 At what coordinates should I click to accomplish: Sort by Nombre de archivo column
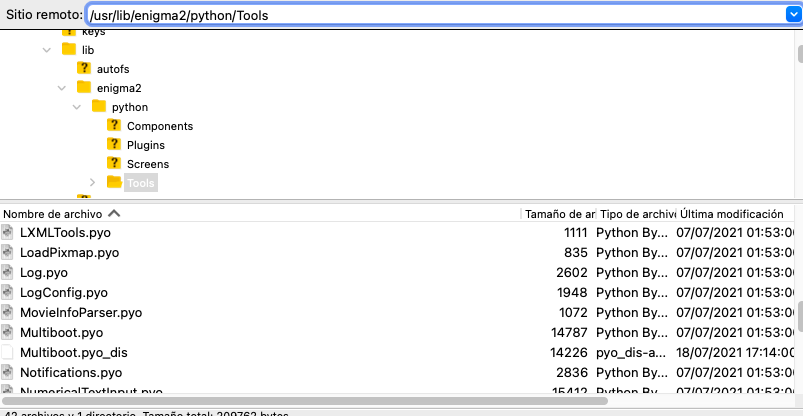pos(55,214)
